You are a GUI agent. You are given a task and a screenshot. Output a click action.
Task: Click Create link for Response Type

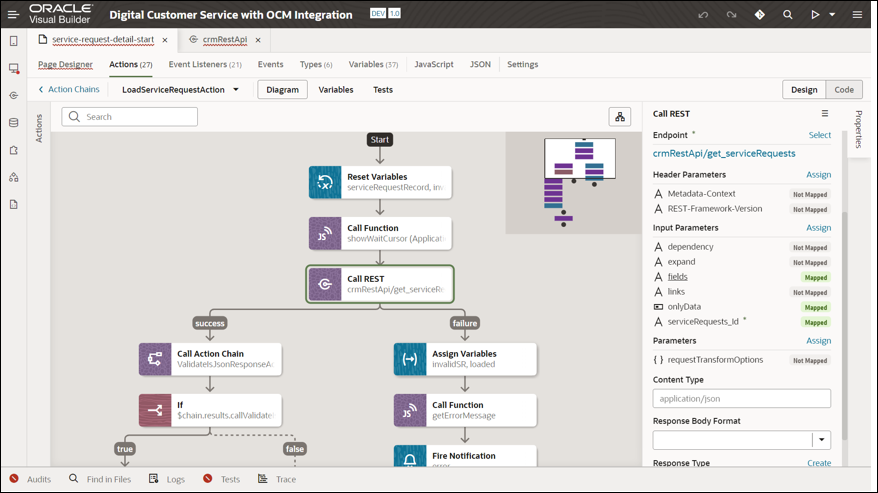click(819, 463)
